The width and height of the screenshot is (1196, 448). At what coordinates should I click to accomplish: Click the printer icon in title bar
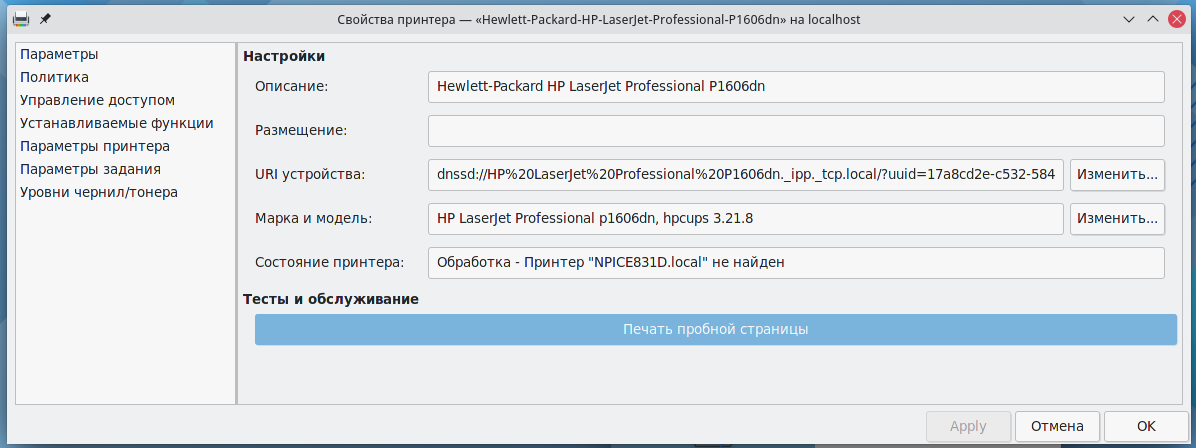[20, 19]
